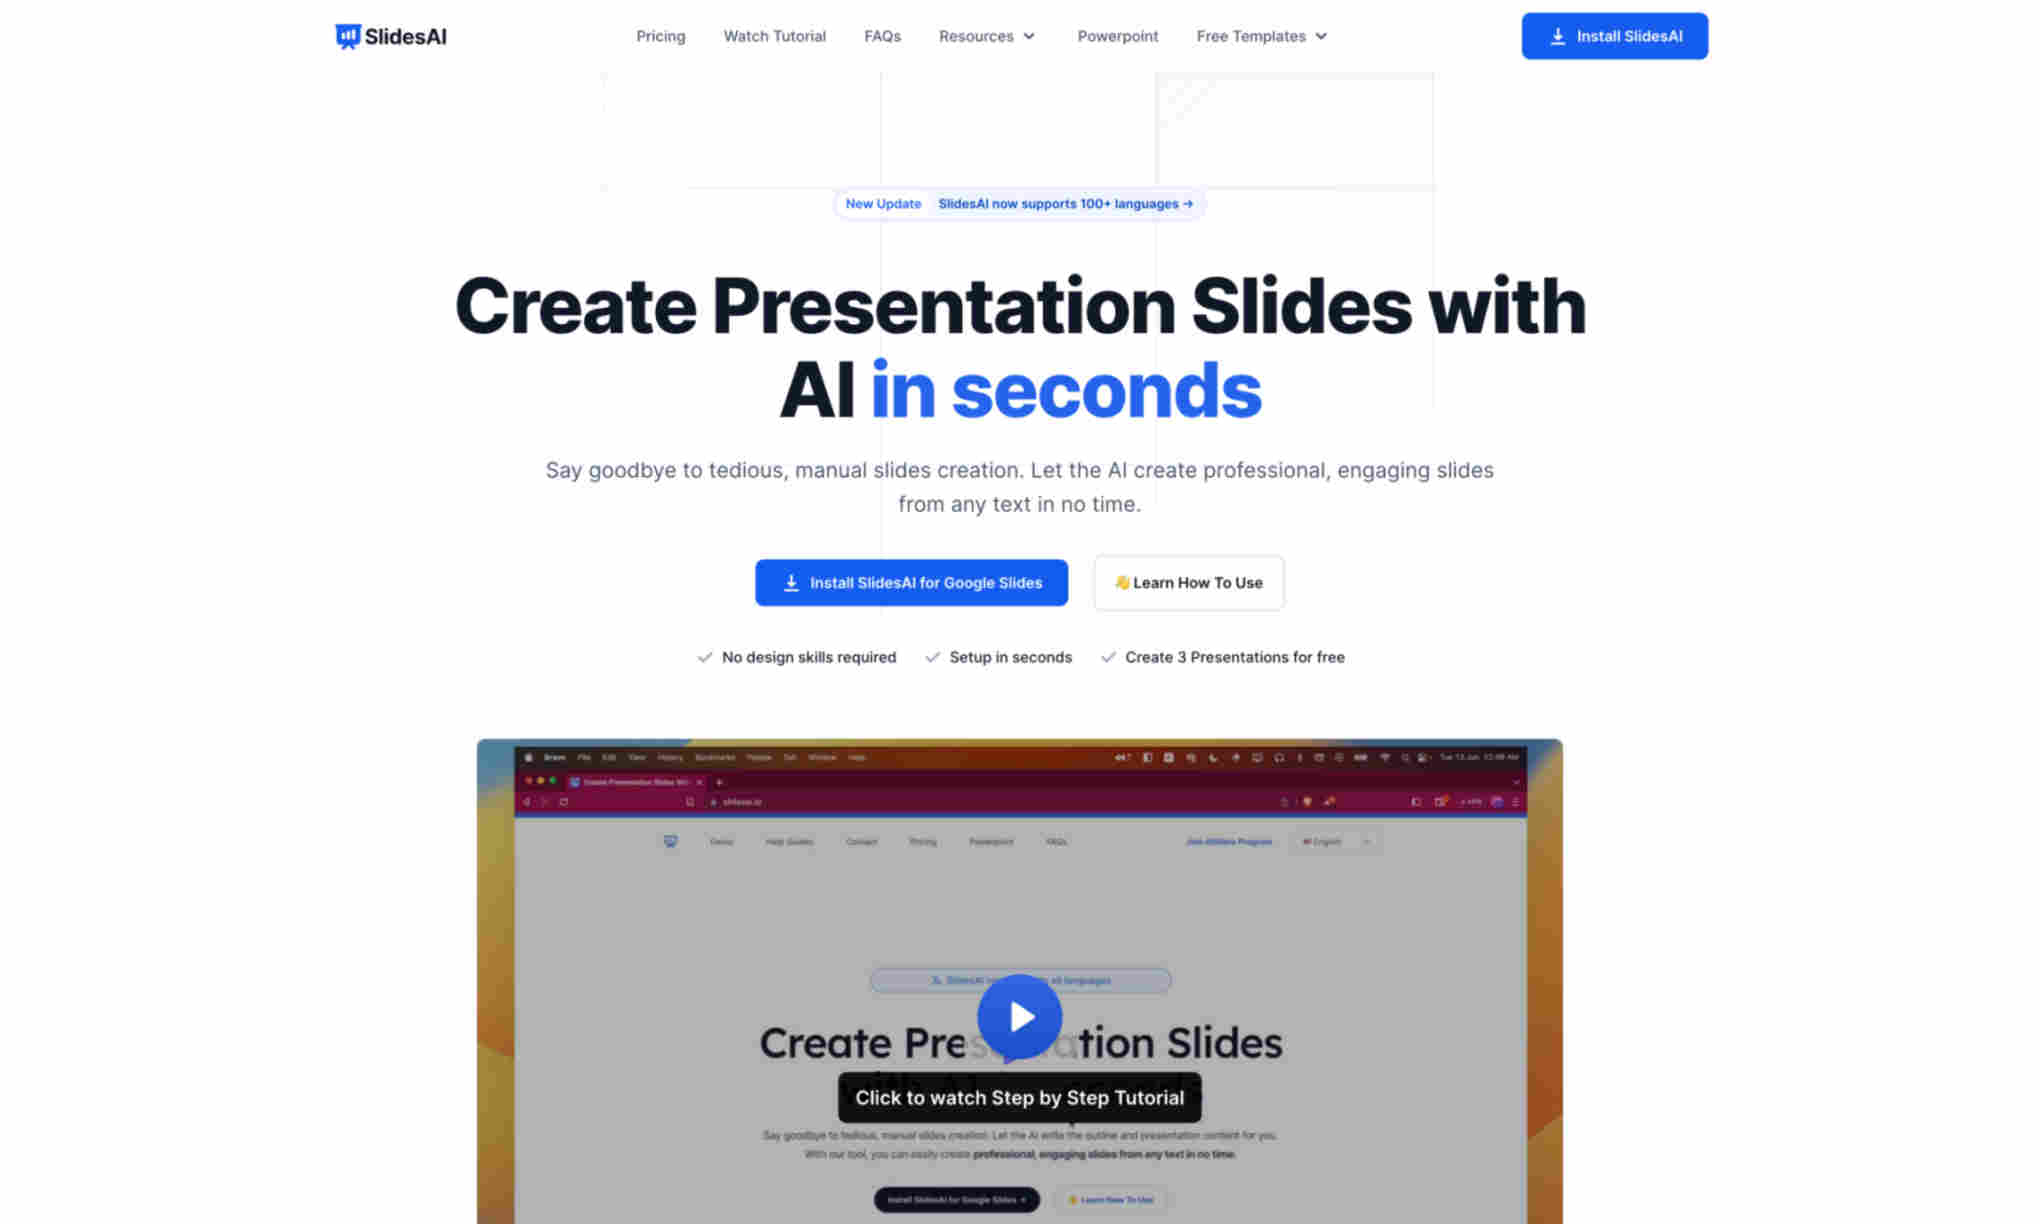Click the video thumbnail to watch tutorial
Image resolution: width=2040 pixels, height=1224 pixels.
[x=1020, y=1016]
